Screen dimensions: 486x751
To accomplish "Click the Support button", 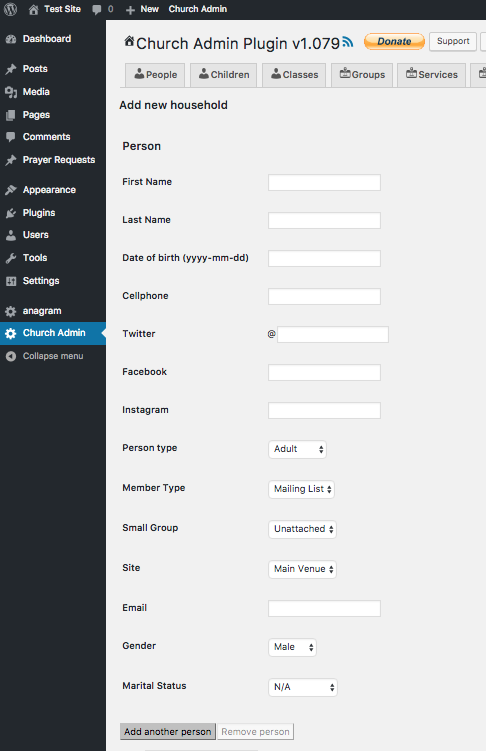I will point(453,41).
